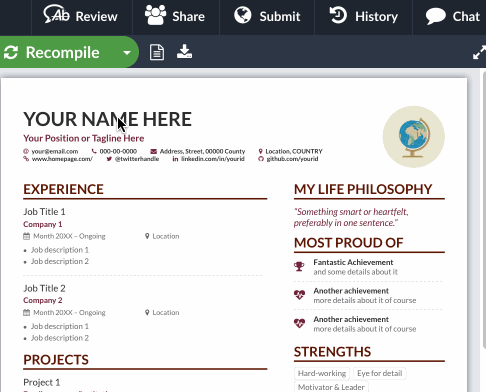Click the globe profile picture in CV
The image size is (486, 392).
(414, 137)
